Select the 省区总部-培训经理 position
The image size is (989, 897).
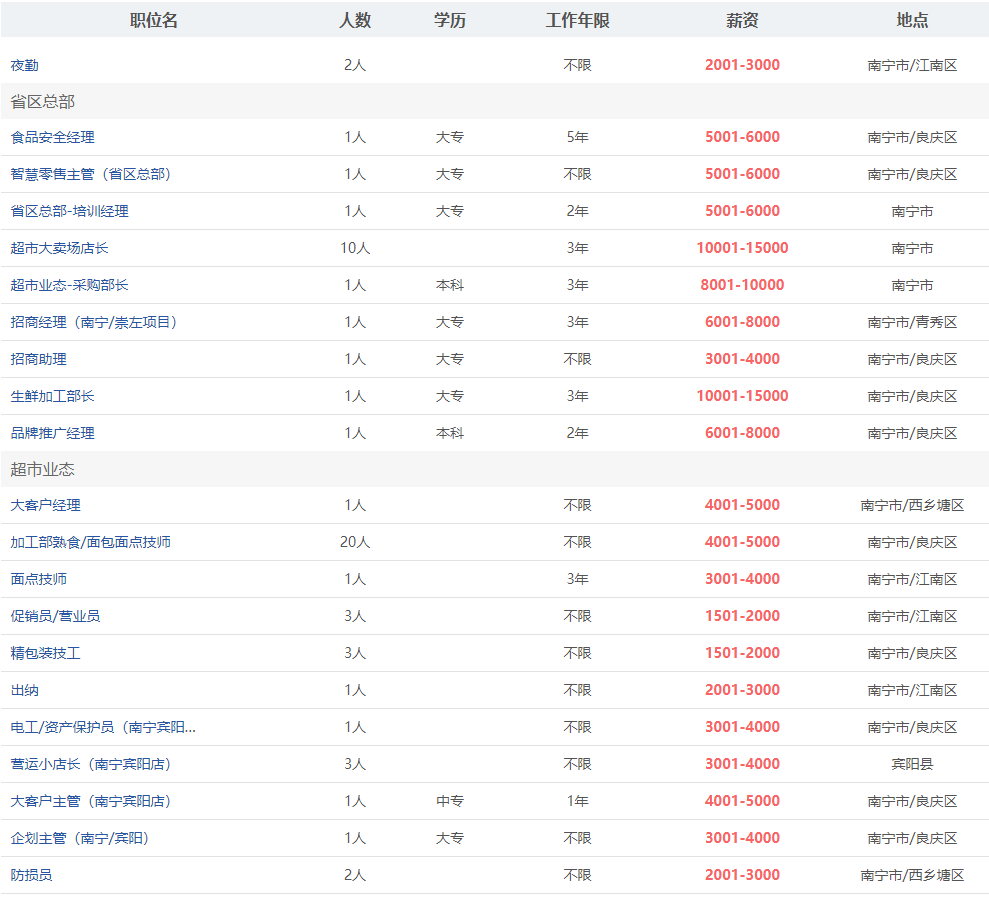(70, 211)
